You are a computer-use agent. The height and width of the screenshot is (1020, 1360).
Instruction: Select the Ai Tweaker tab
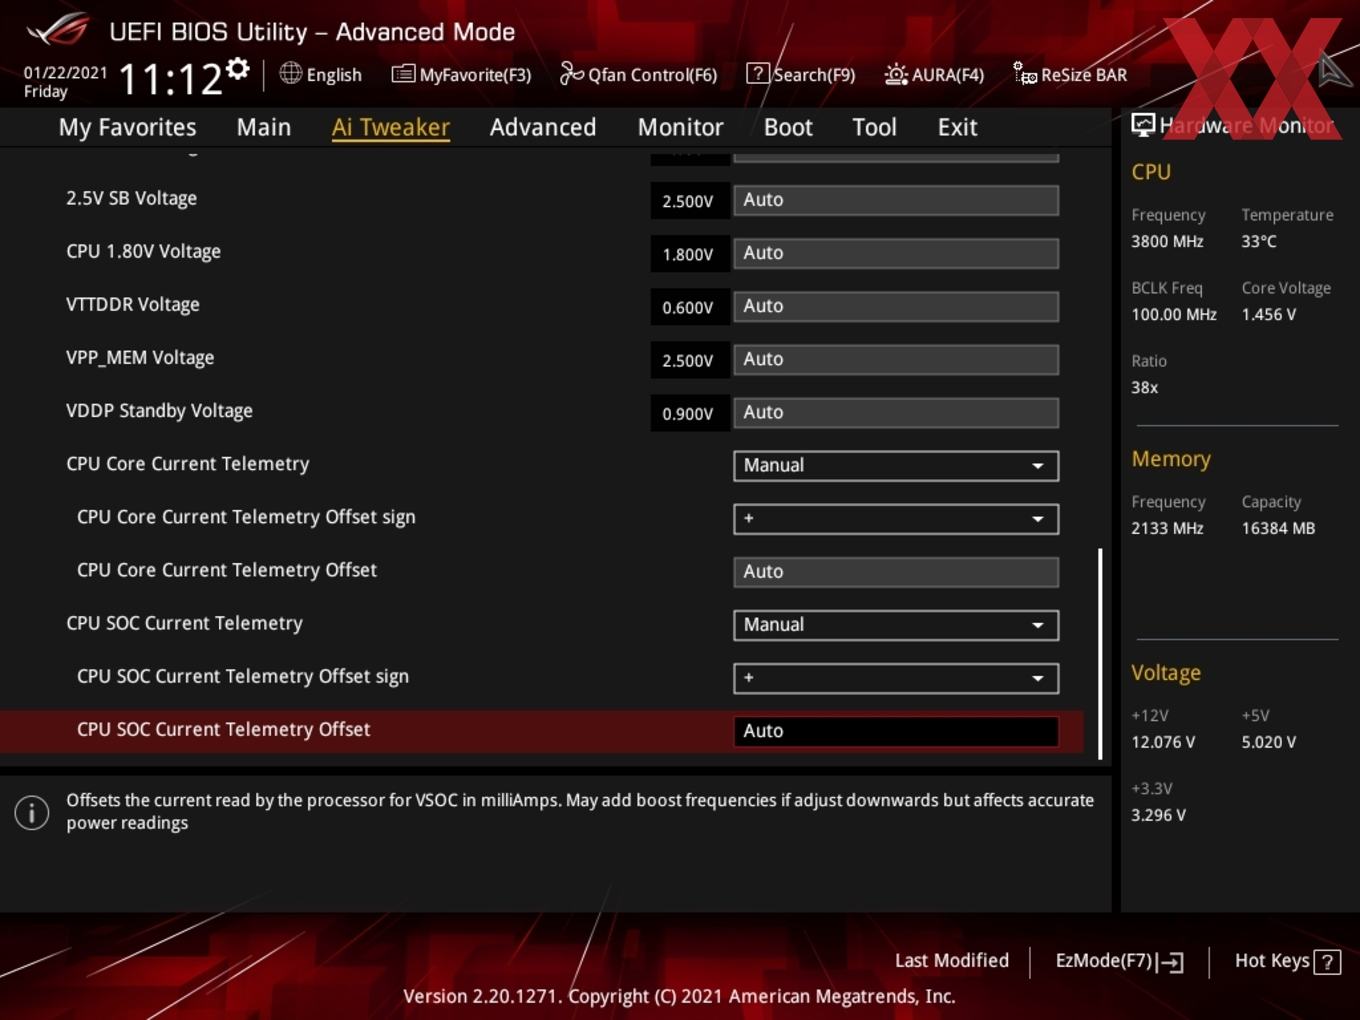[391, 127]
